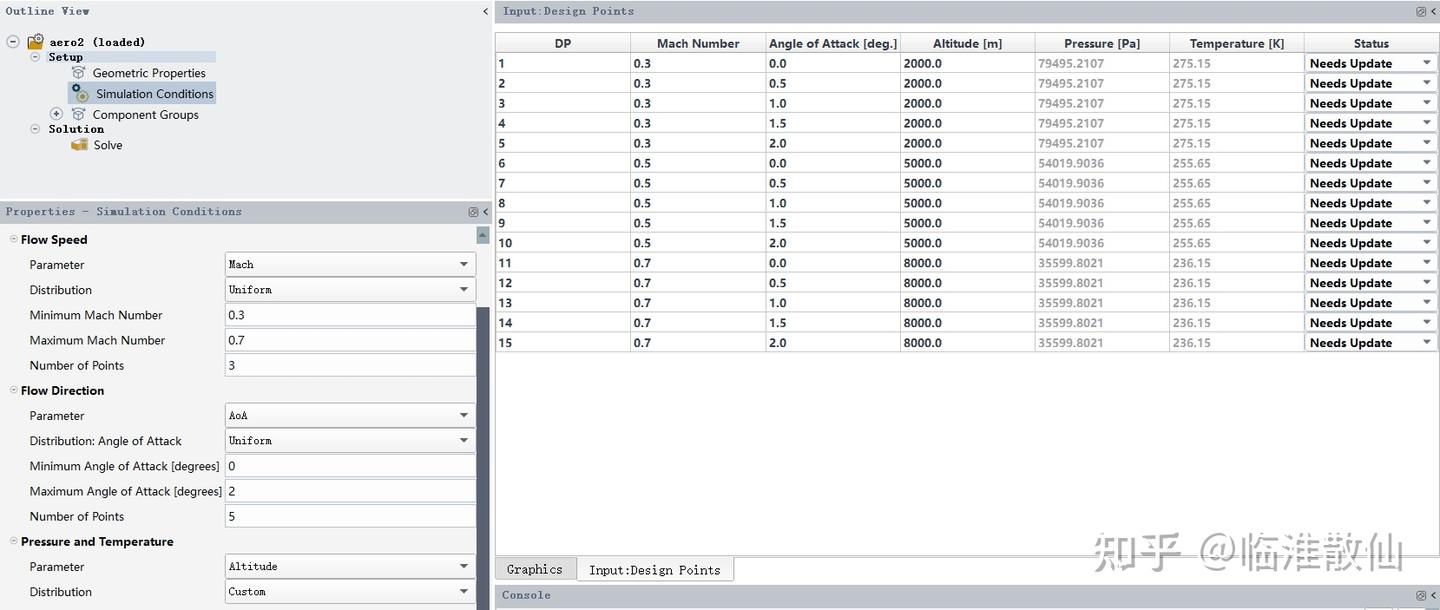This screenshot has width=1440, height=610.
Task: Collapse the Flow Direction section
Action: click(x=14, y=391)
